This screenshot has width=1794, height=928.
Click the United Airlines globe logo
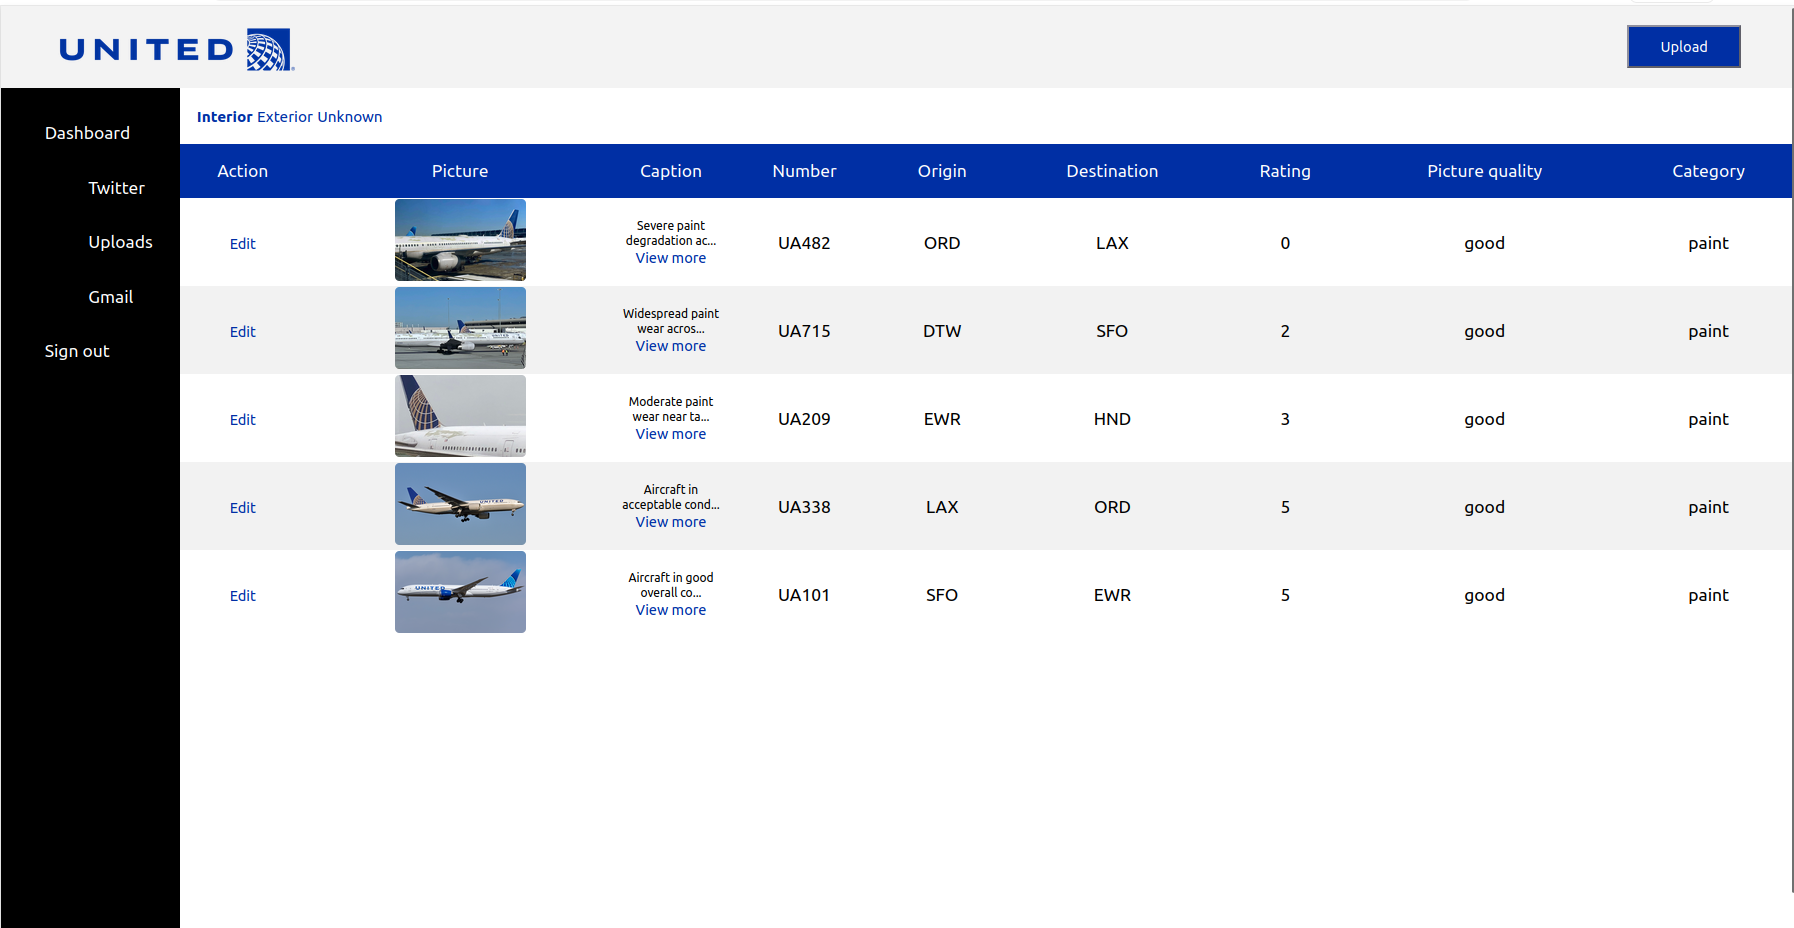[x=268, y=49]
